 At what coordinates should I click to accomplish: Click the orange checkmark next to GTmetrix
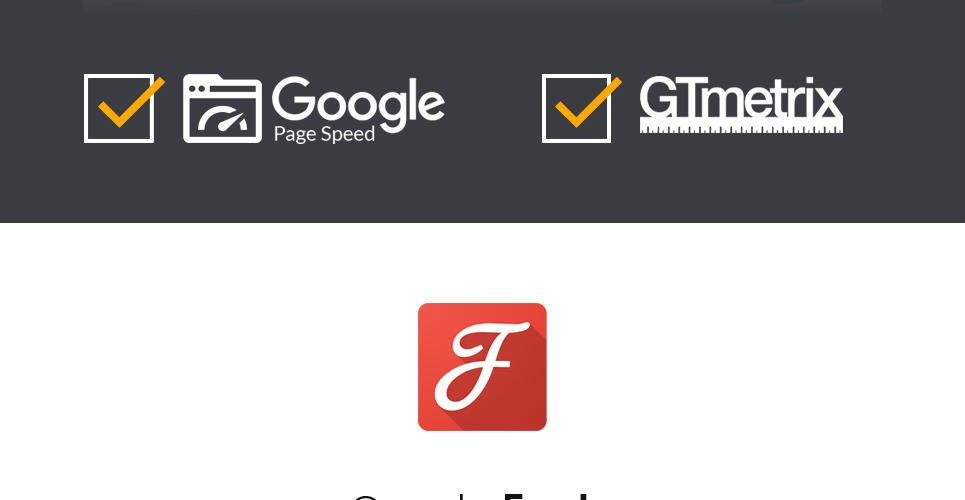coord(588,102)
